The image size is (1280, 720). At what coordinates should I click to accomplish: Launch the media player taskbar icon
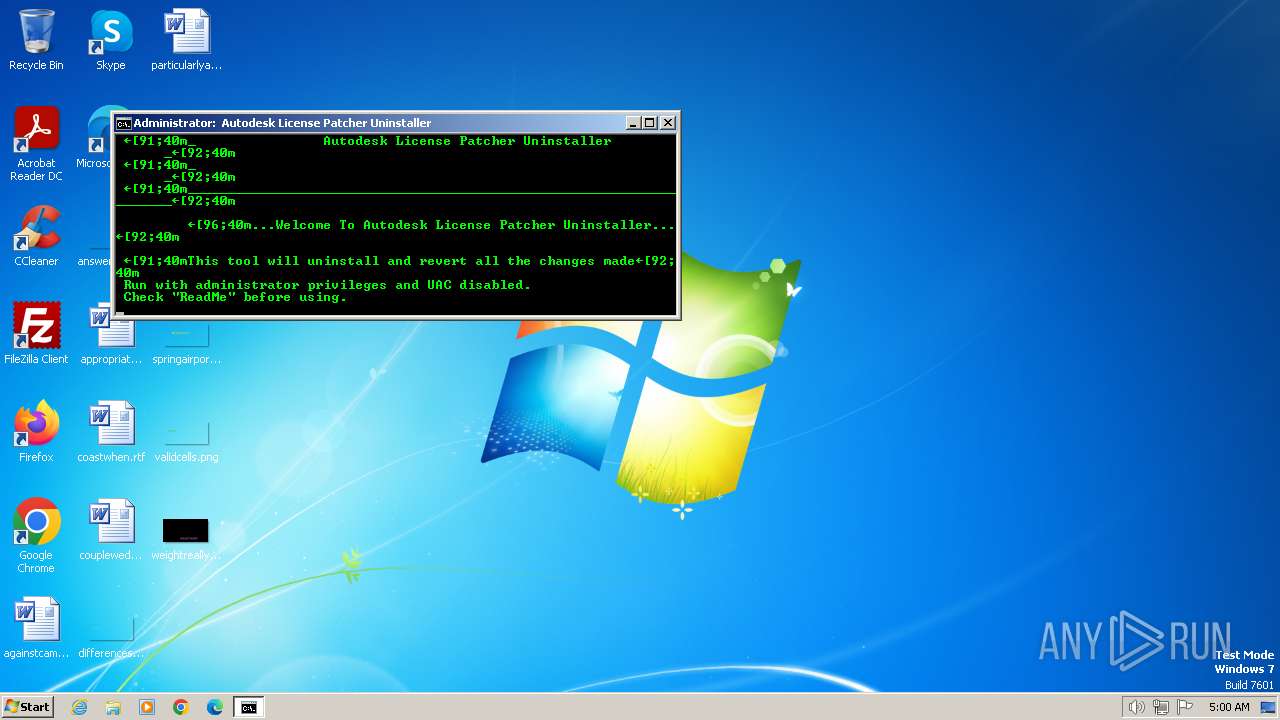pos(147,707)
